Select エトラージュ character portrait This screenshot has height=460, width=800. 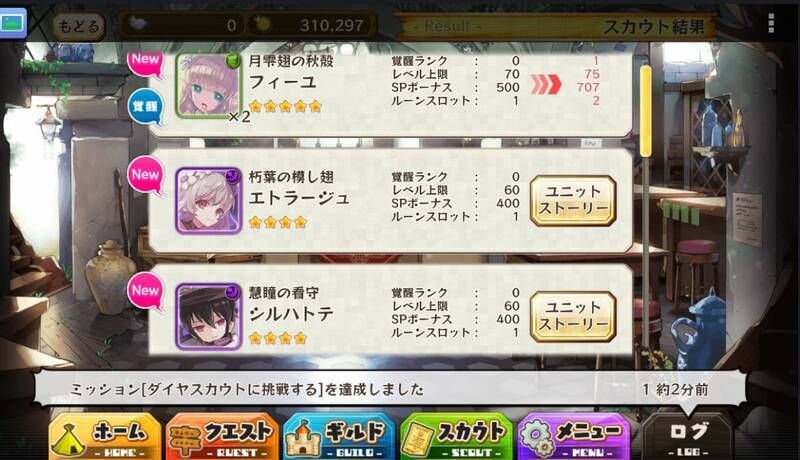(x=208, y=201)
